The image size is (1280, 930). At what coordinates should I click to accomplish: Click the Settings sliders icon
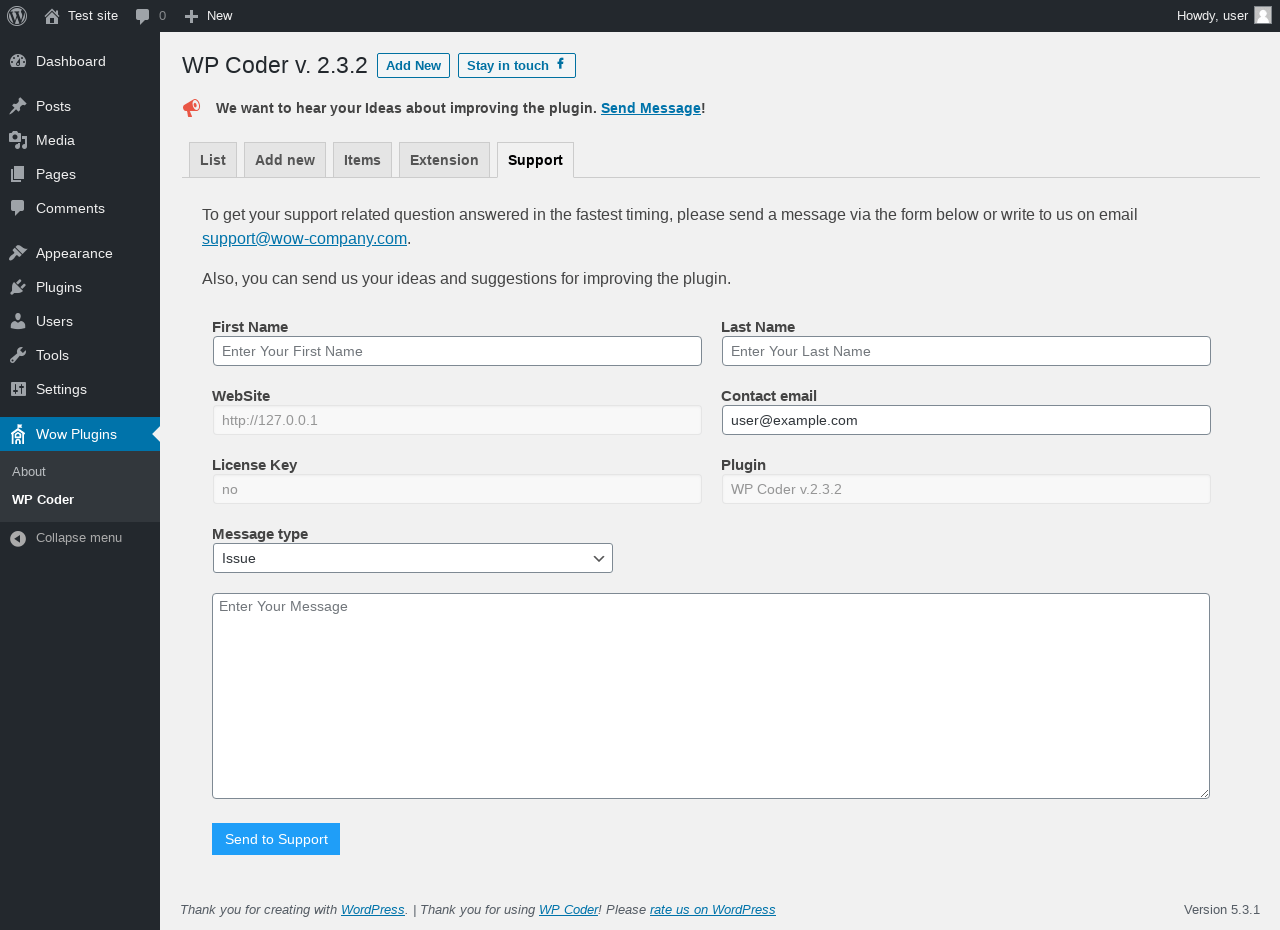18,389
